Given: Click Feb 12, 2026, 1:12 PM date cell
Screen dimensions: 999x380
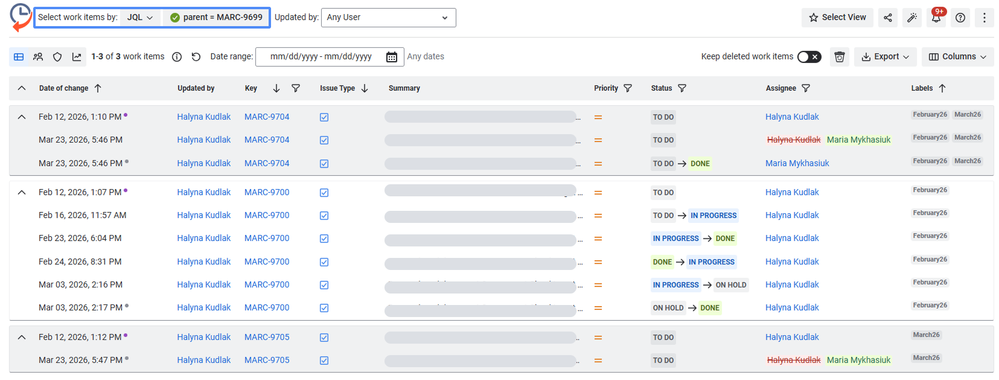Looking at the screenshot, I should (x=80, y=337).
